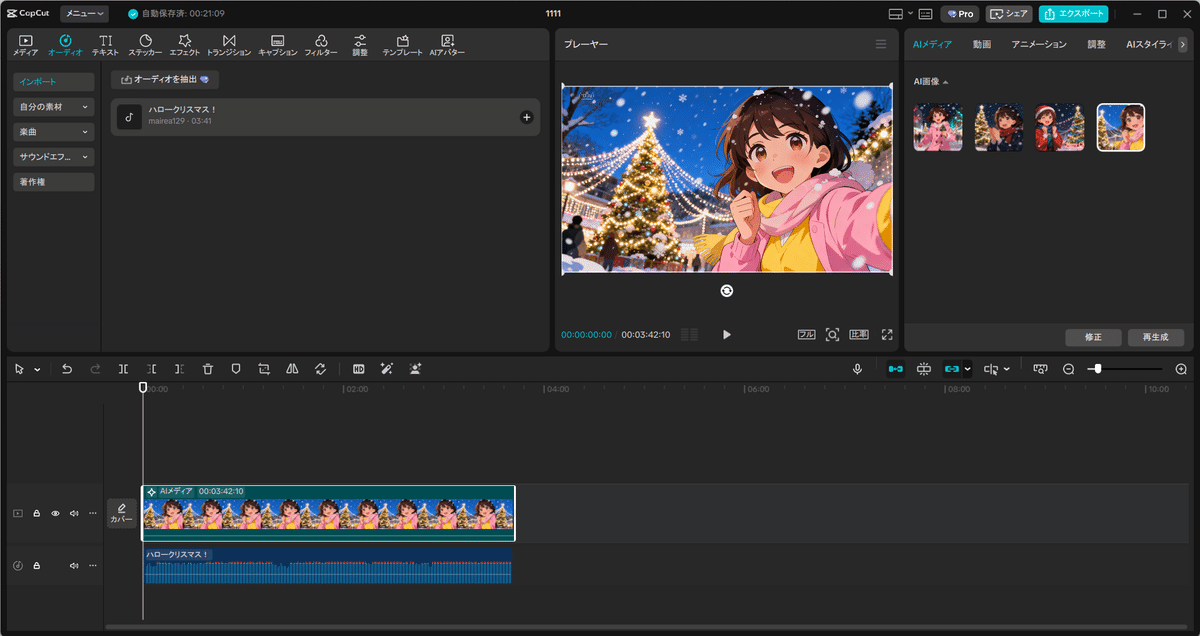Switch to アニメーション tab

pyautogui.click(x=1038, y=45)
